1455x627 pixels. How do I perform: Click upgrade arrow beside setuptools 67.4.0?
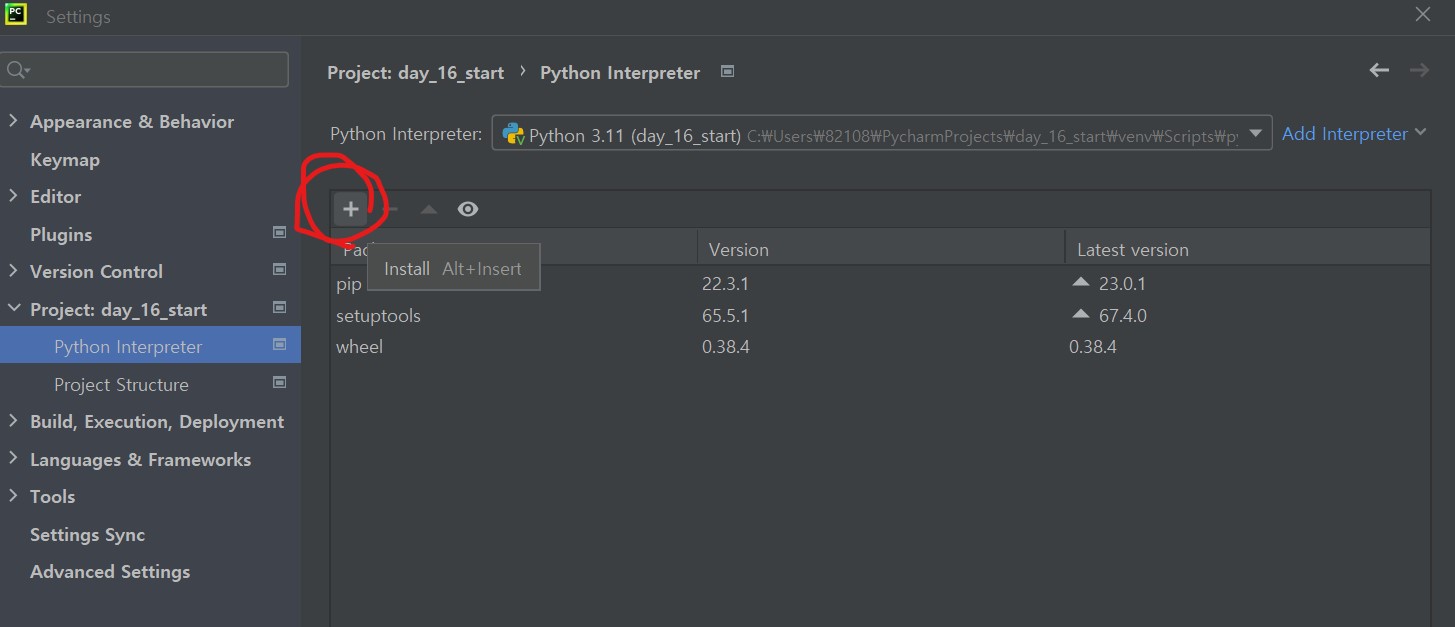1080,315
